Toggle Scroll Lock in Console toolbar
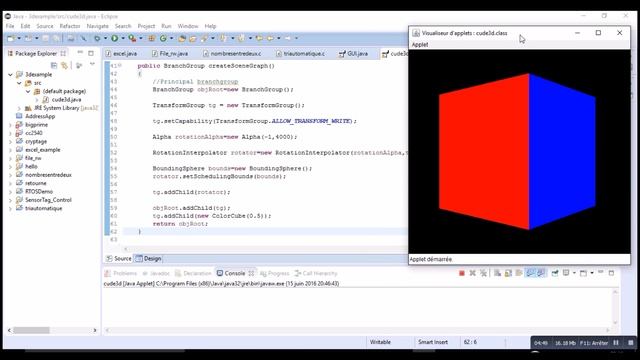This screenshot has height=360, width=640. tap(508, 273)
